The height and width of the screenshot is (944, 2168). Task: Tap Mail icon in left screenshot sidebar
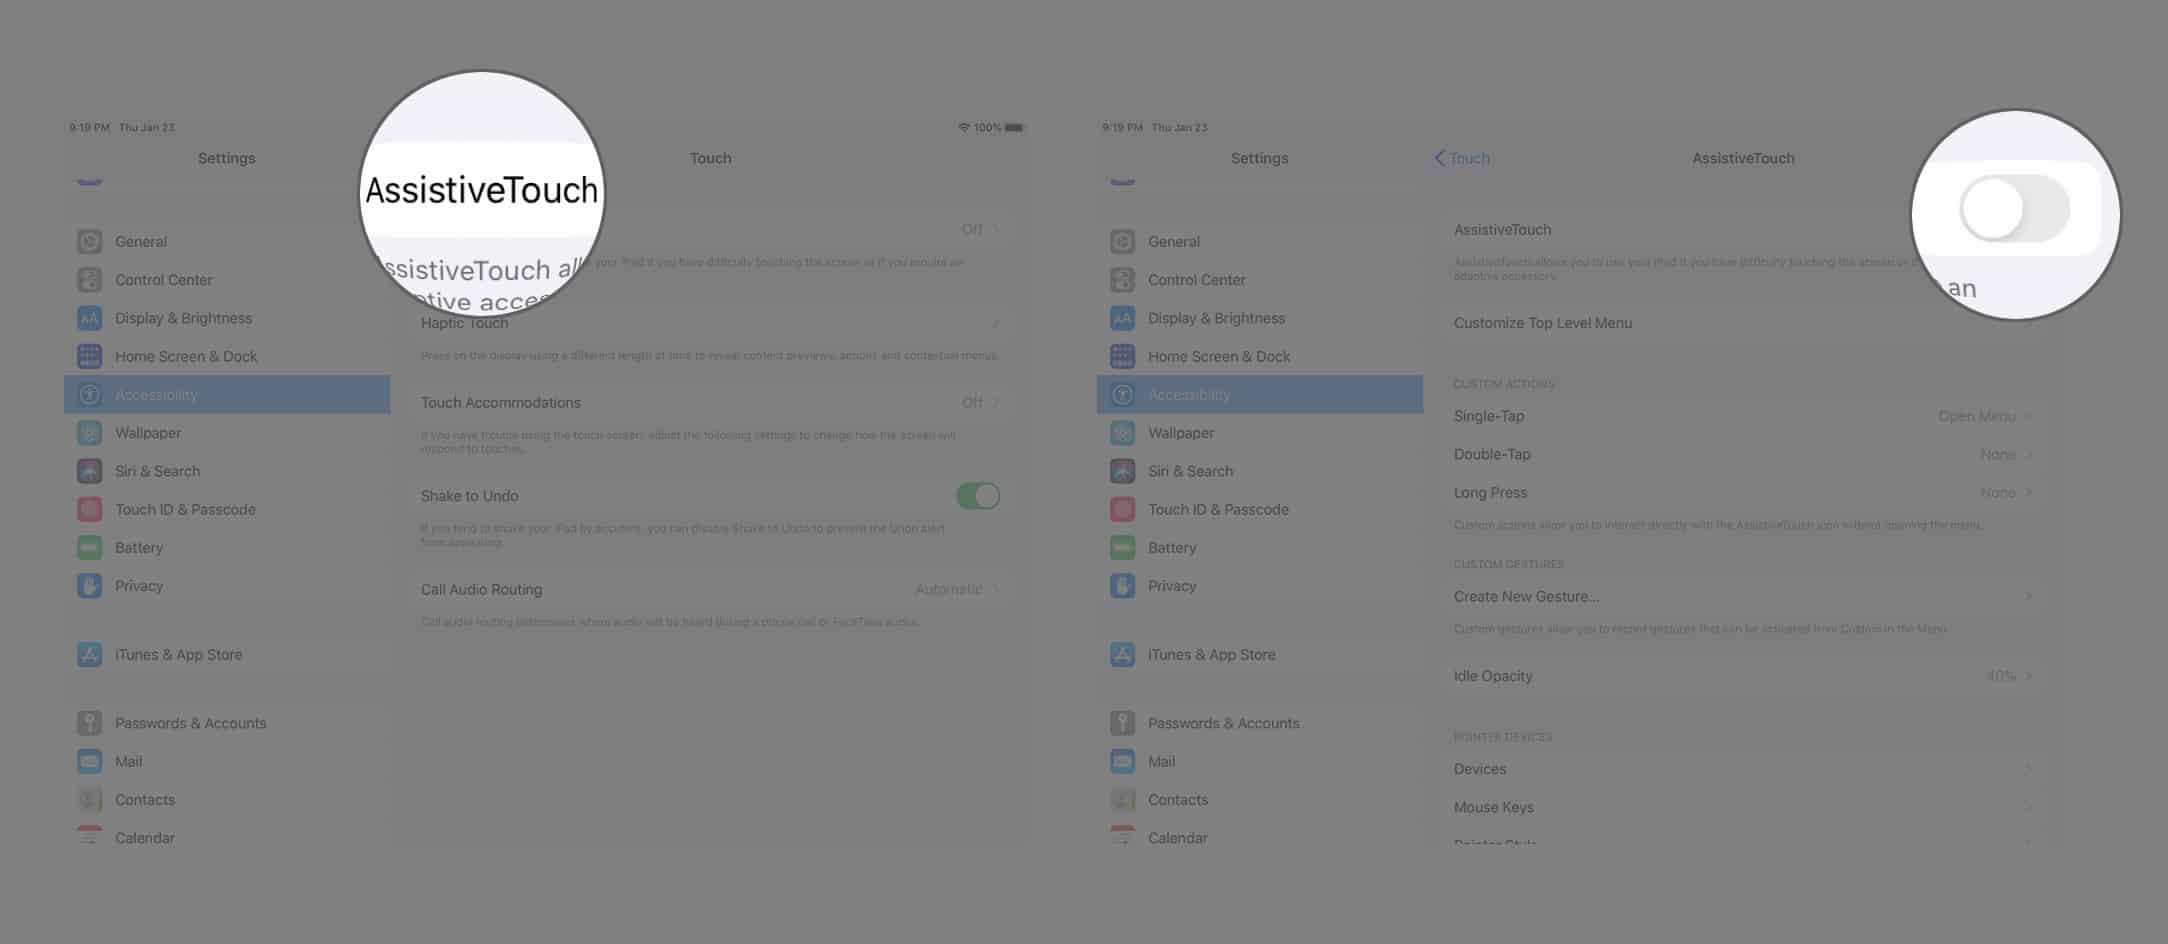click(x=90, y=762)
